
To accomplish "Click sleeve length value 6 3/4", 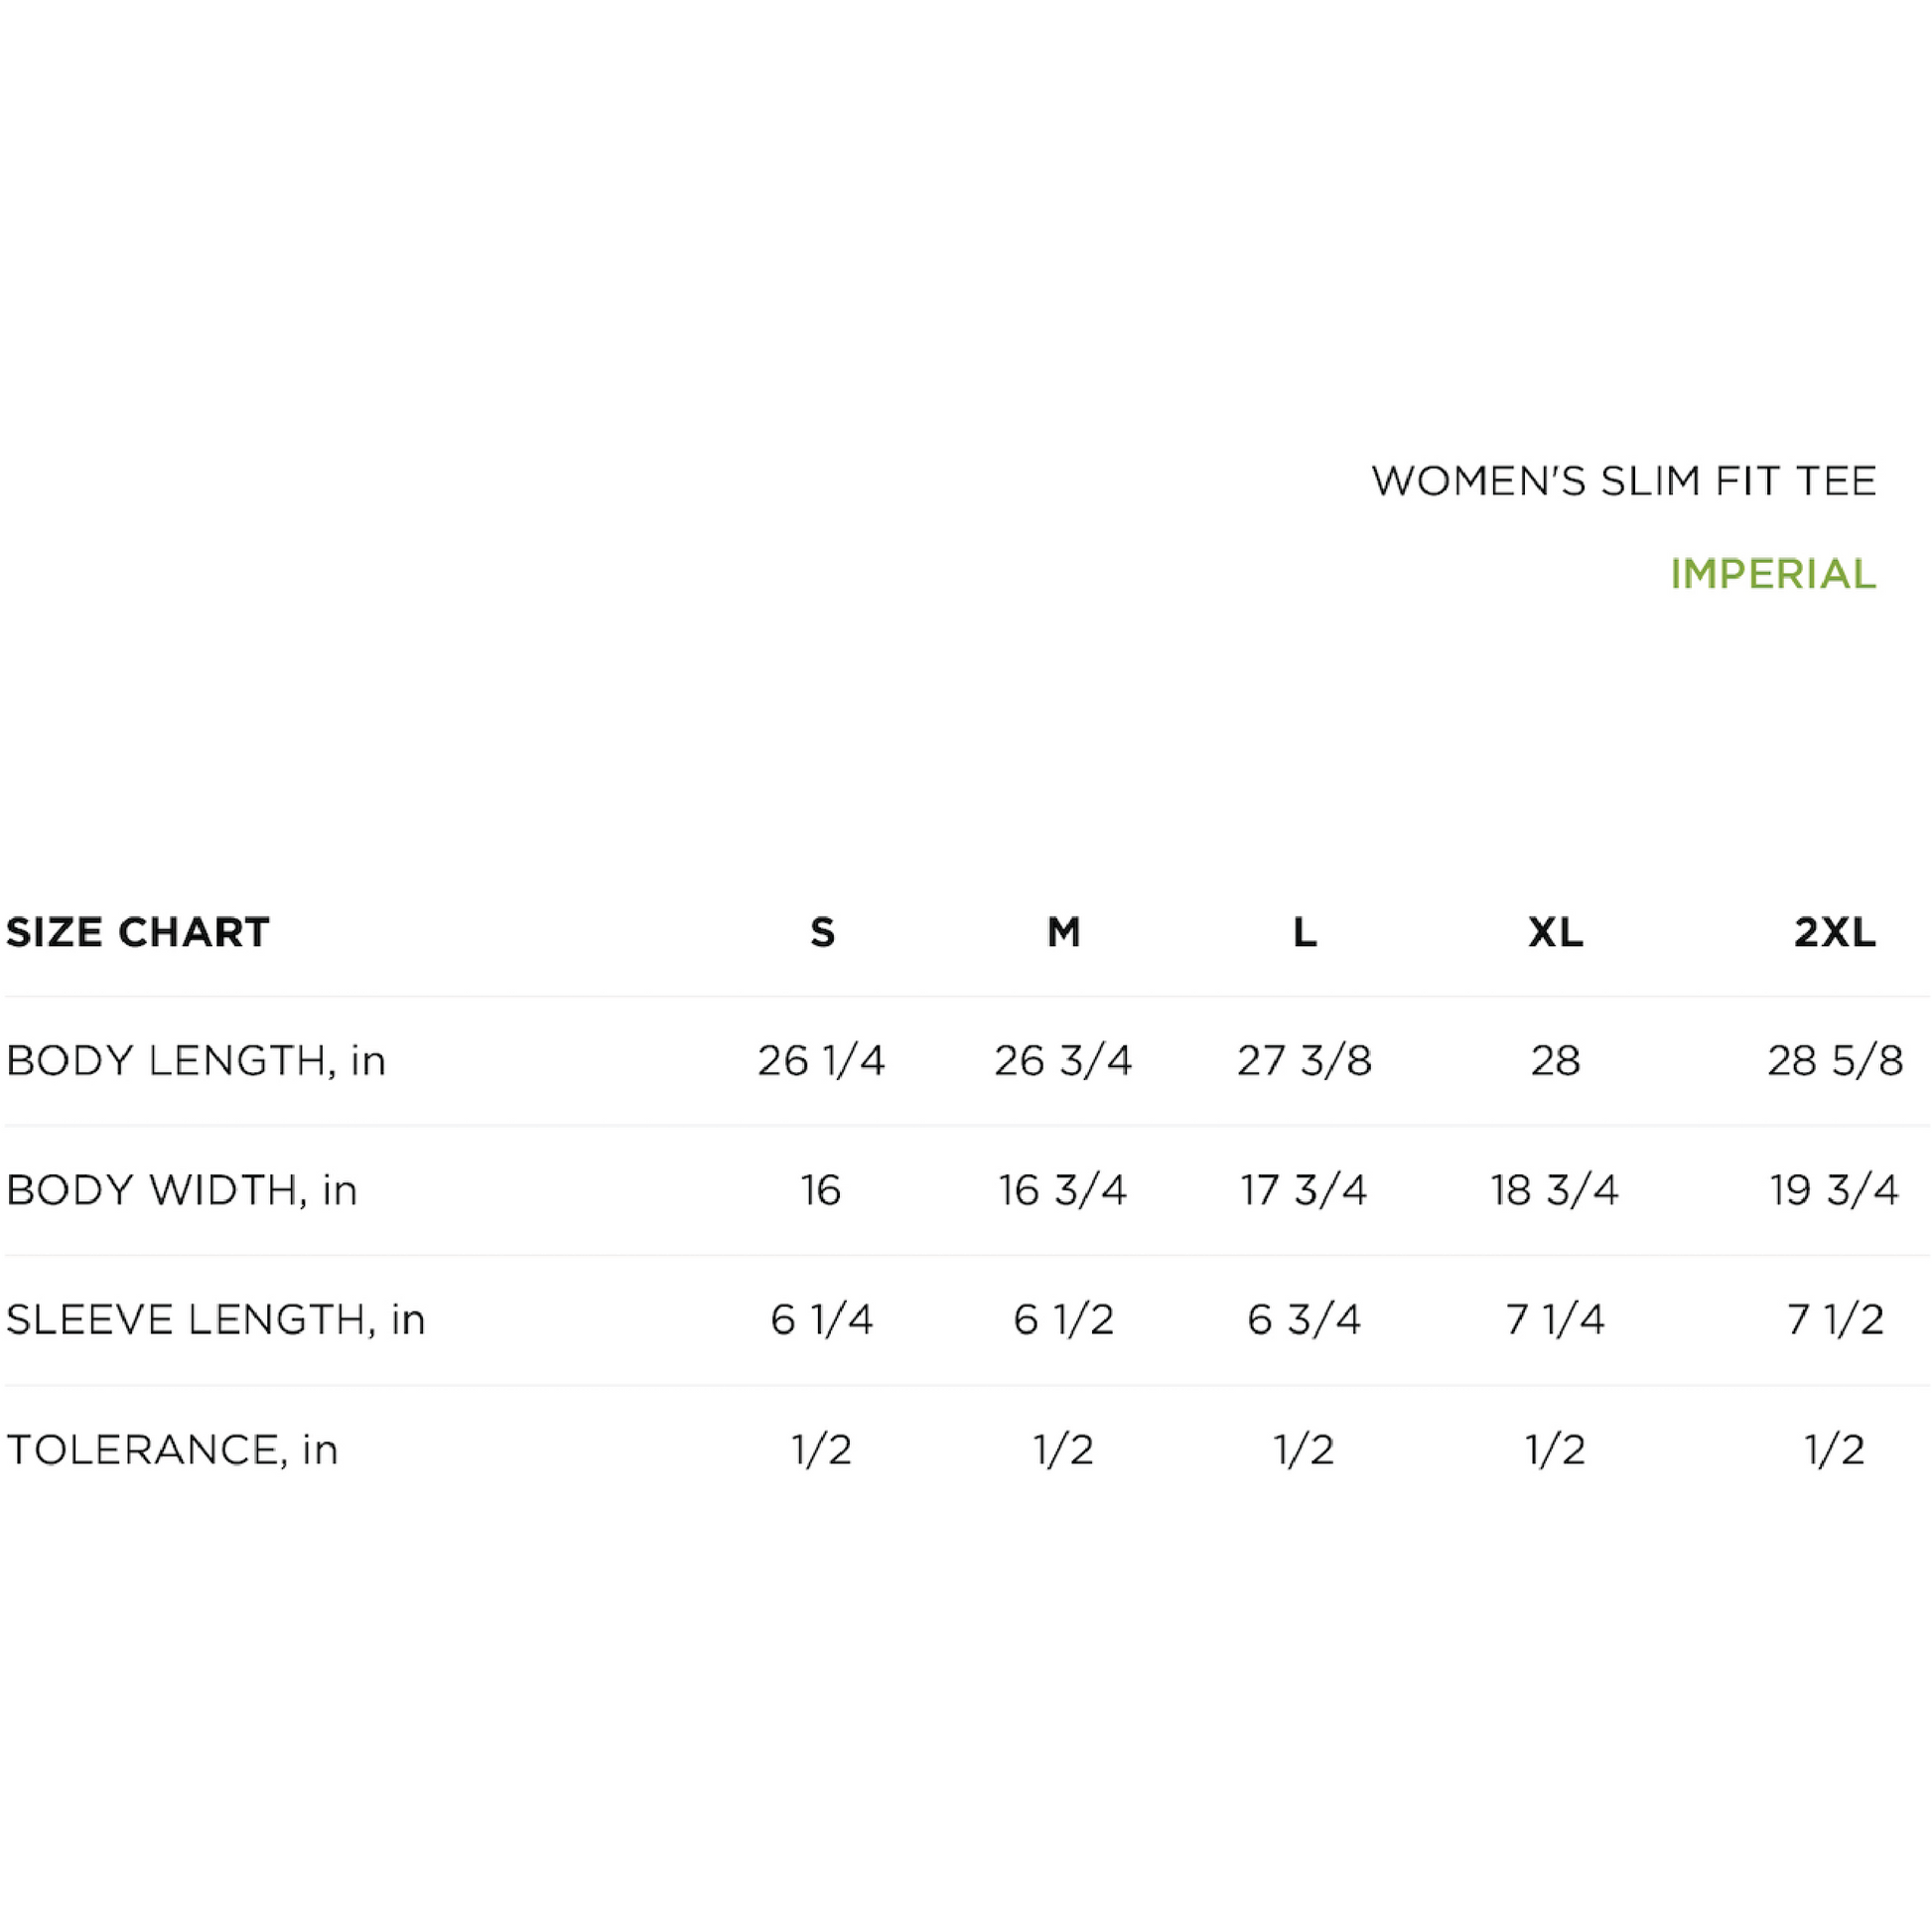I will [x=1304, y=1320].
